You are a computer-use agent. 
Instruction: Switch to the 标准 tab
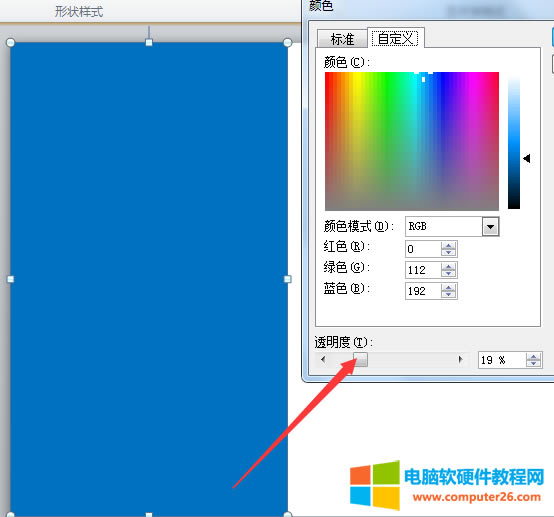342,39
